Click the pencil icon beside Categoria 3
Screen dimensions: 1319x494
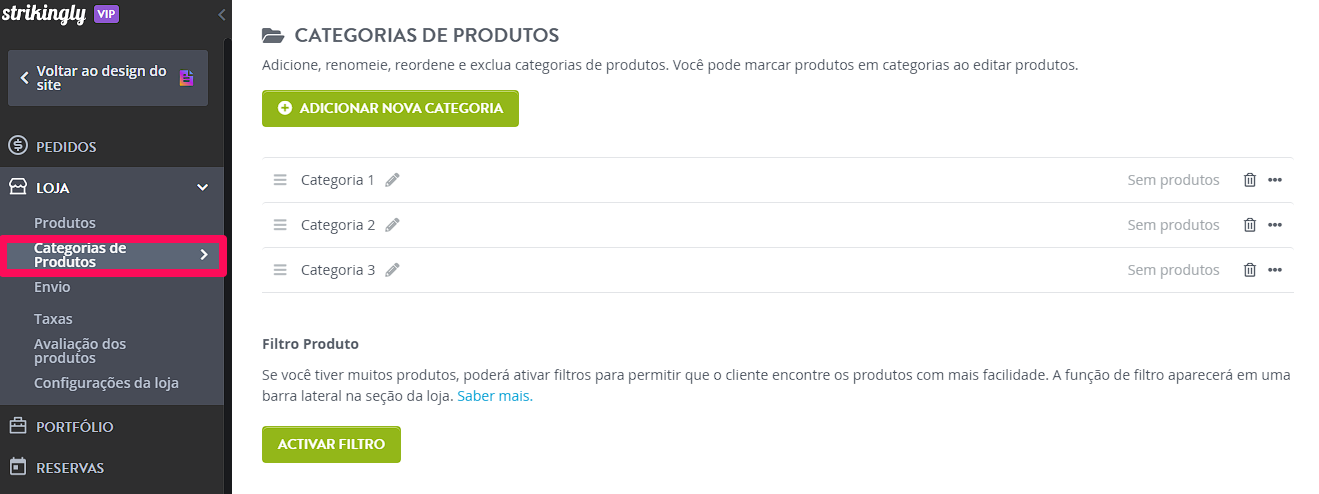pyautogui.click(x=392, y=270)
